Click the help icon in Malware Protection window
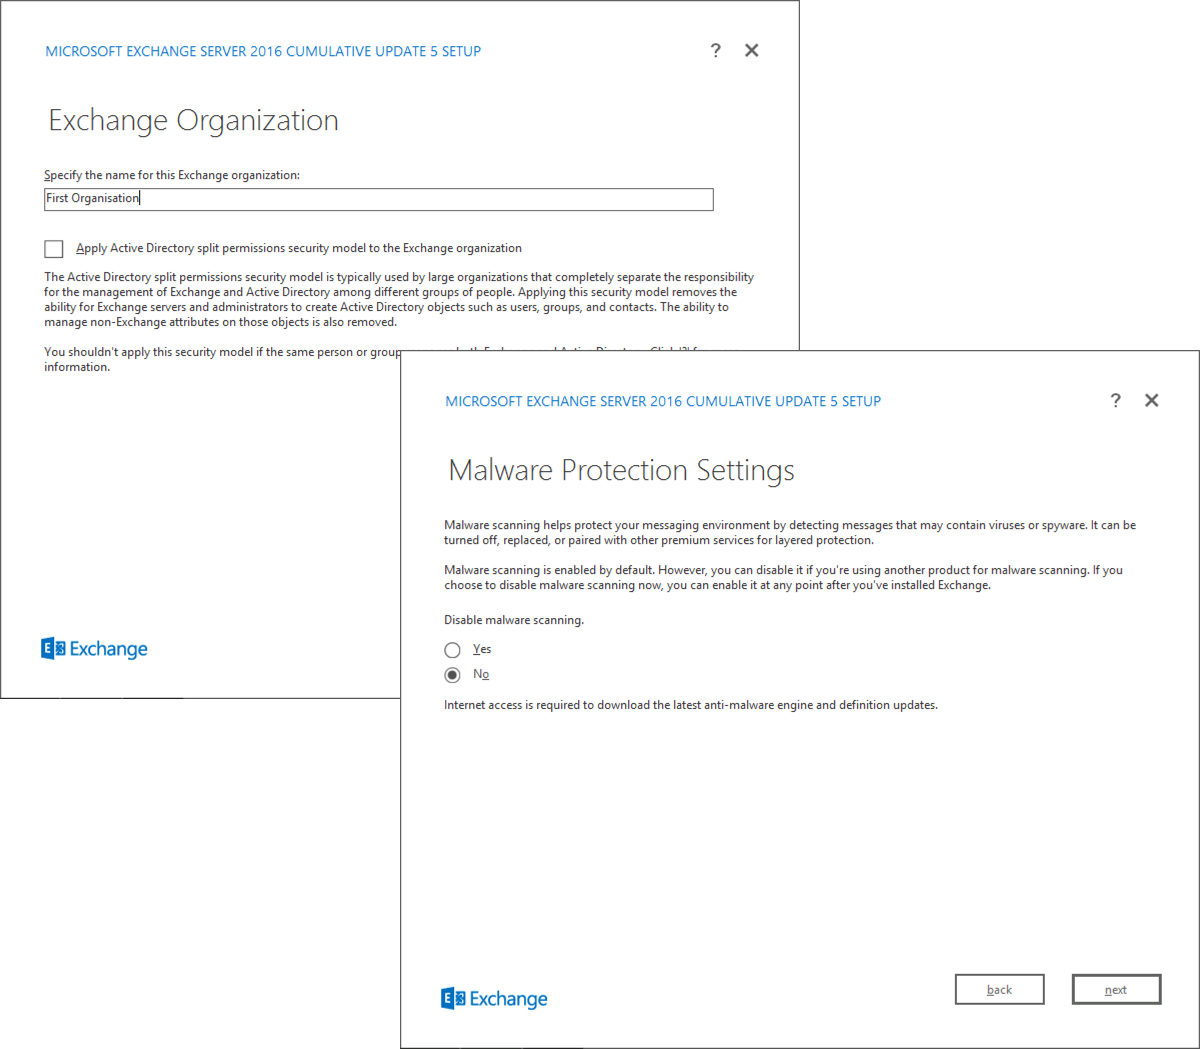1200x1049 pixels. (1115, 401)
